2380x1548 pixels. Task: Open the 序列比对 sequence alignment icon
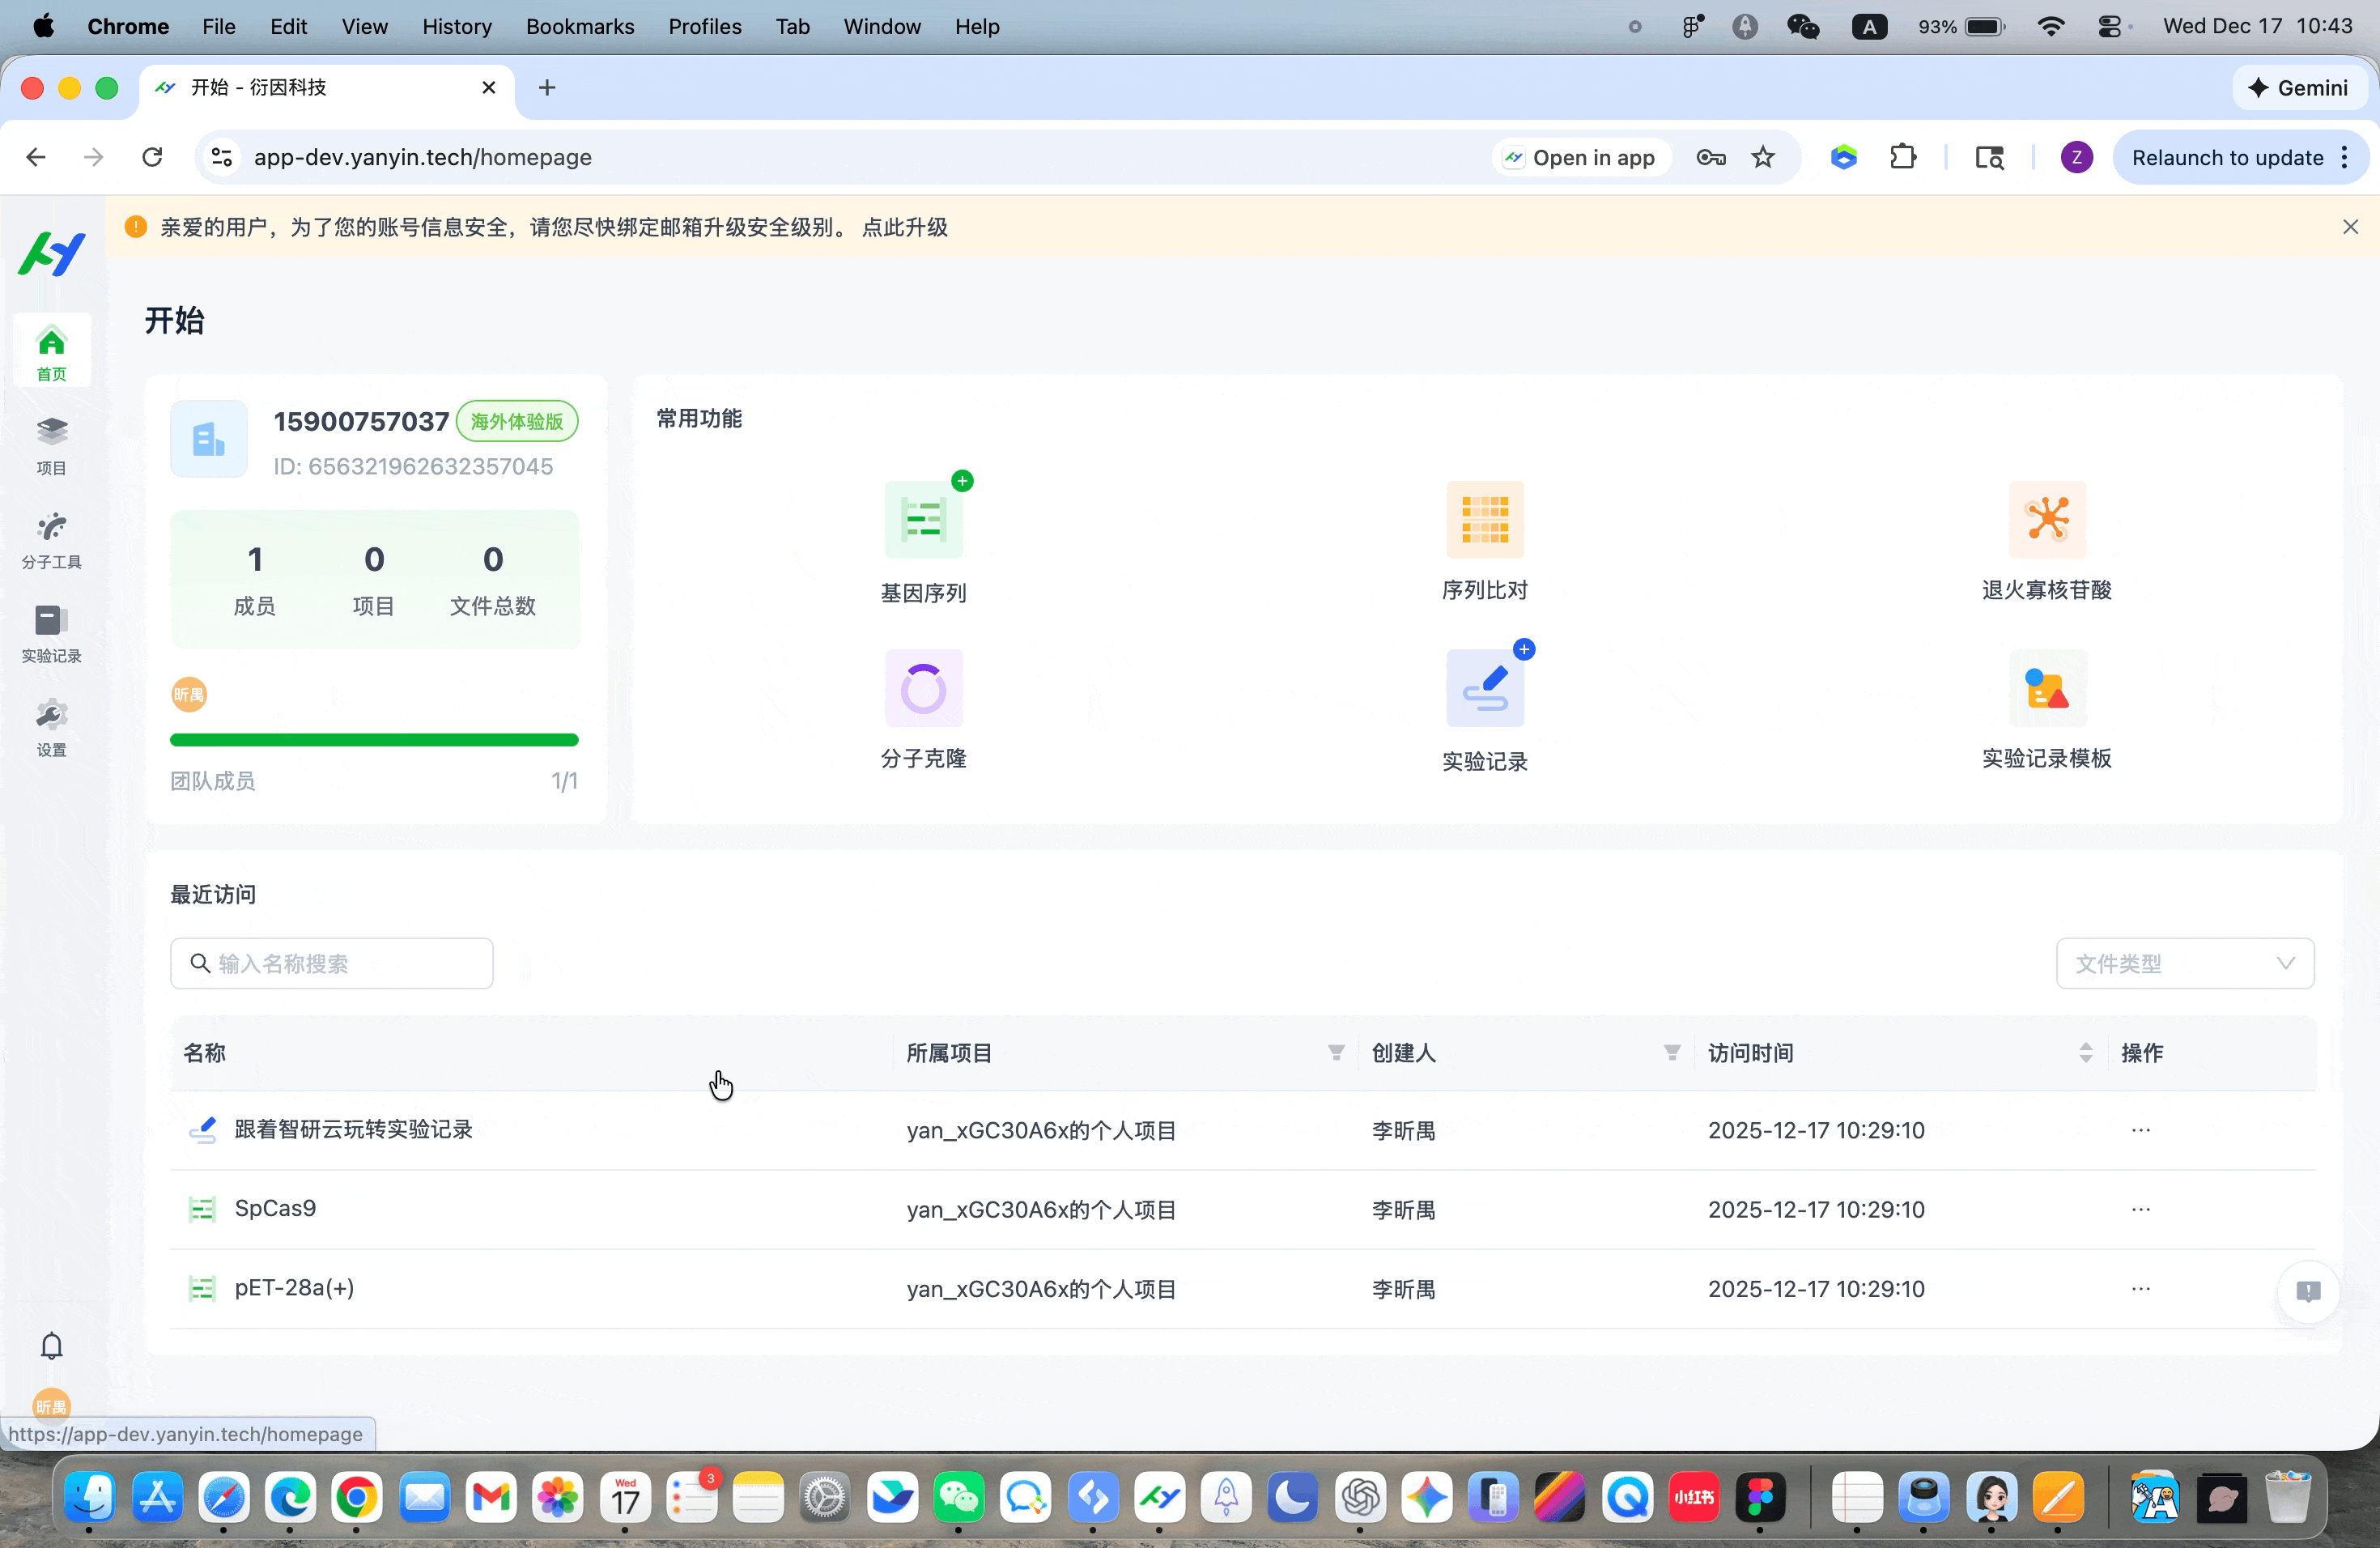point(1484,520)
